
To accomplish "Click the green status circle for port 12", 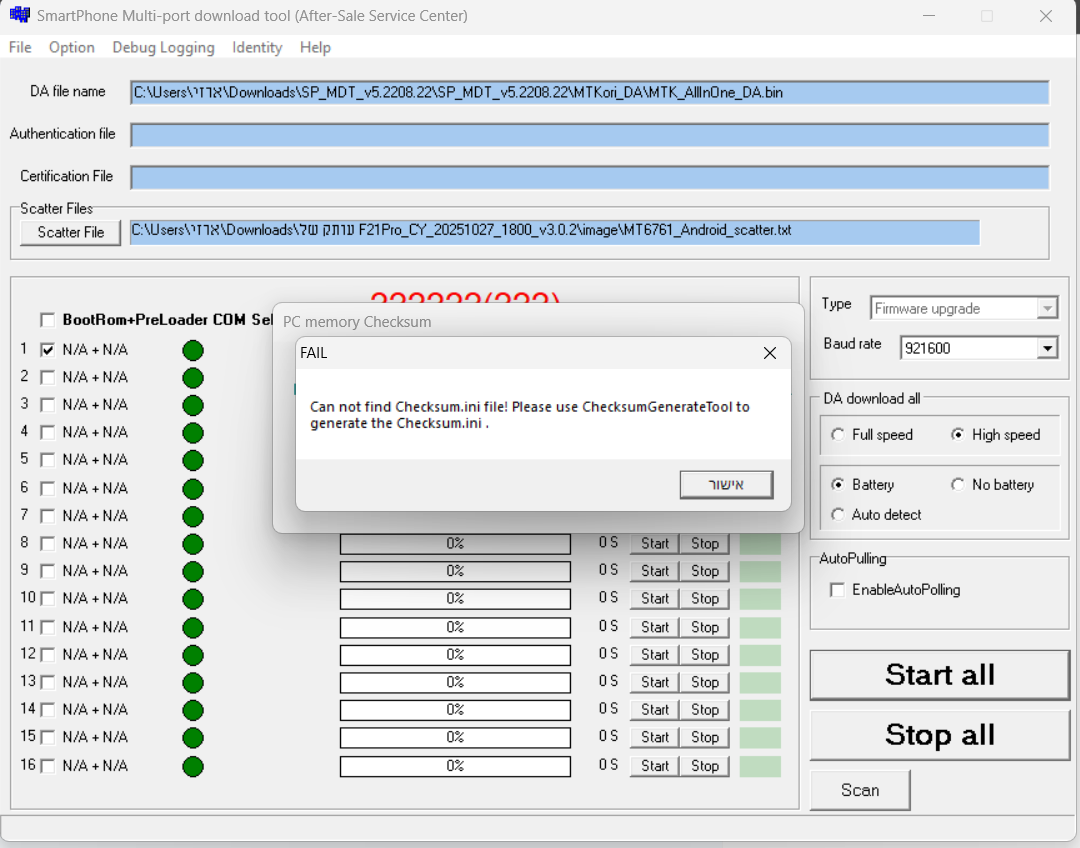I will click(x=193, y=655).
